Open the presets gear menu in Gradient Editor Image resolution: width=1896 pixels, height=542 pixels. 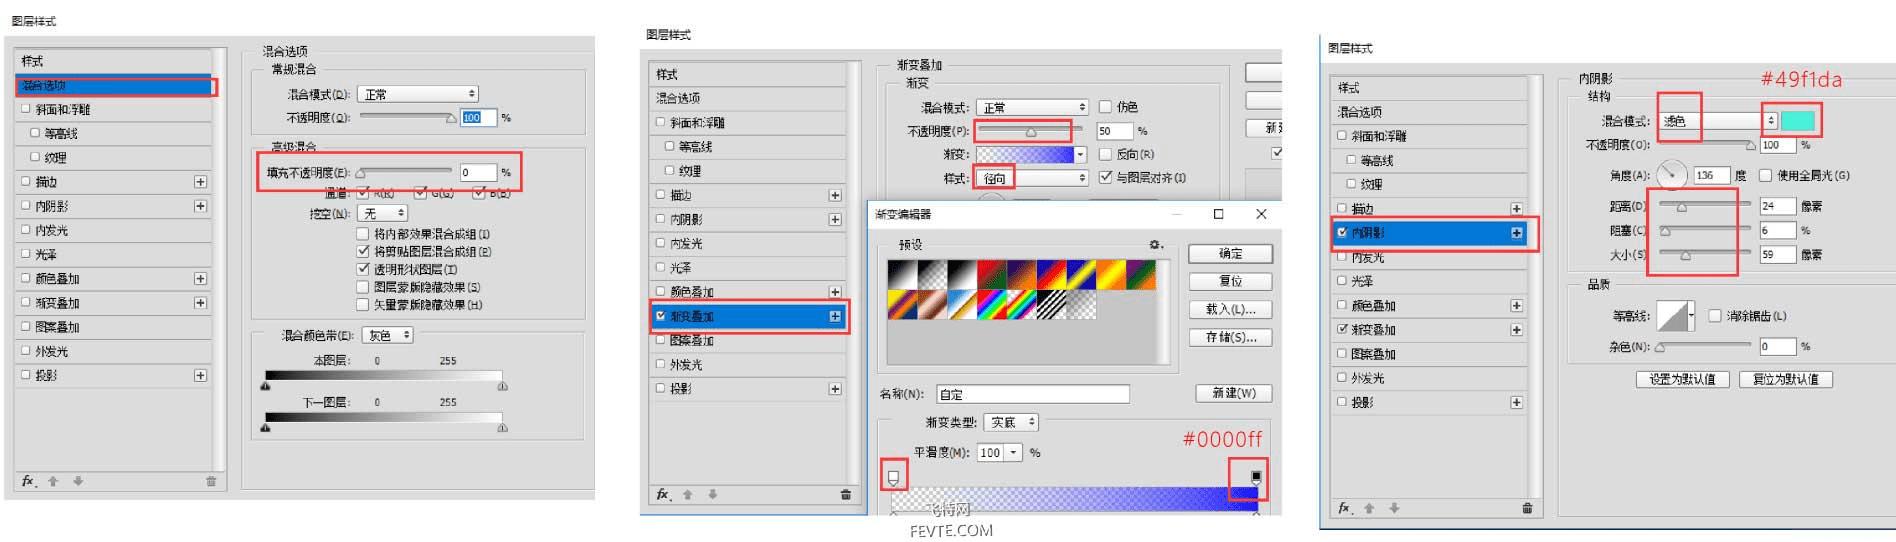coord(1156,244)
